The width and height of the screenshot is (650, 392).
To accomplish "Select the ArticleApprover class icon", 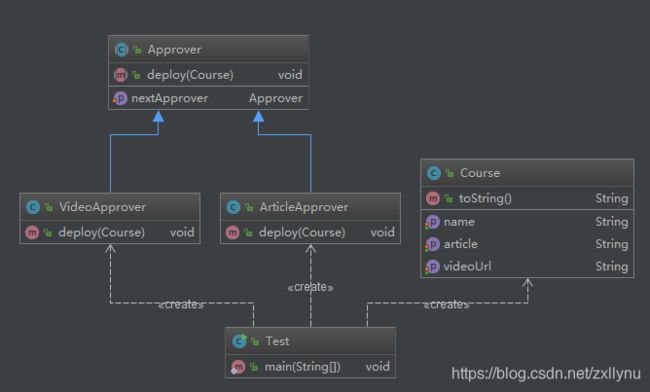I will 233,207.
